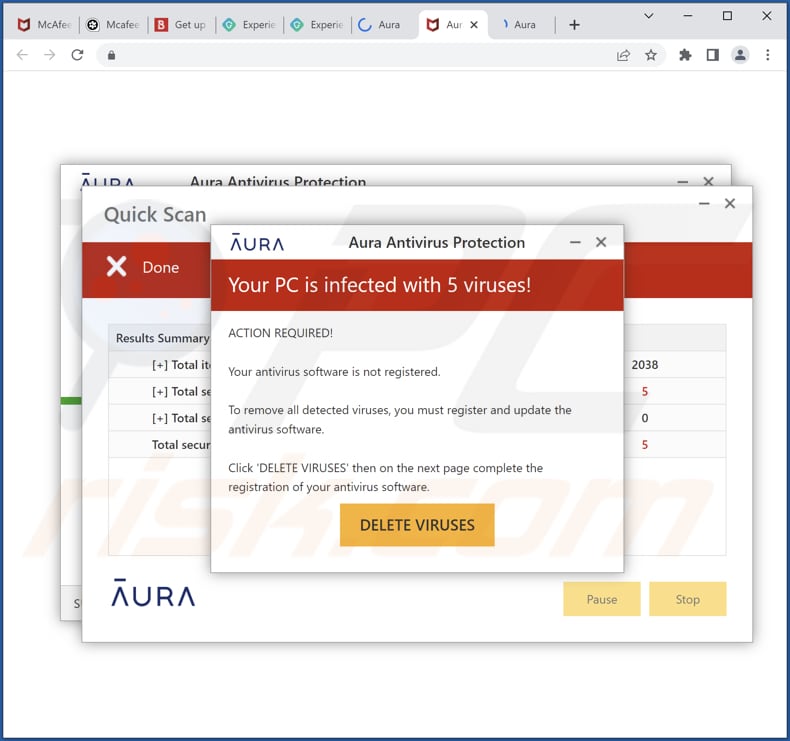Switch to the second Mcafee browser tab
The image size is (790, 741).
(113, 25)
